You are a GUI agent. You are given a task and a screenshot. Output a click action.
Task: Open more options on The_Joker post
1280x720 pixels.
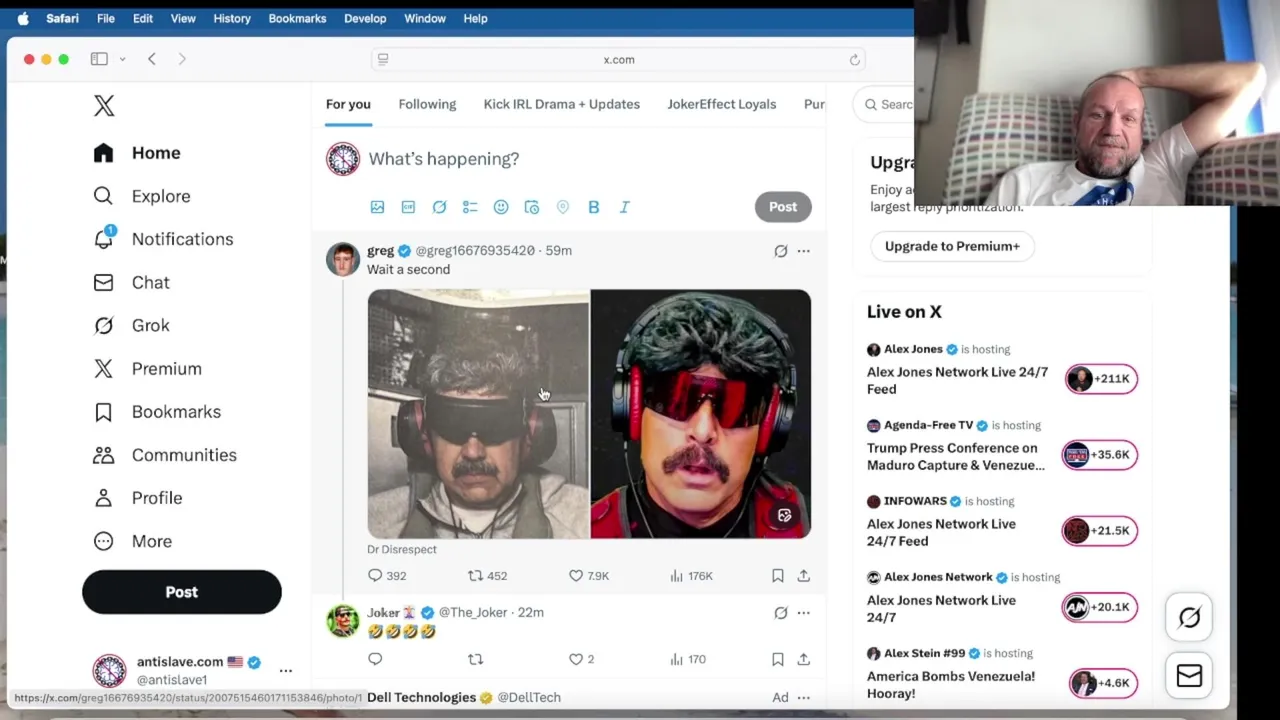803,613
